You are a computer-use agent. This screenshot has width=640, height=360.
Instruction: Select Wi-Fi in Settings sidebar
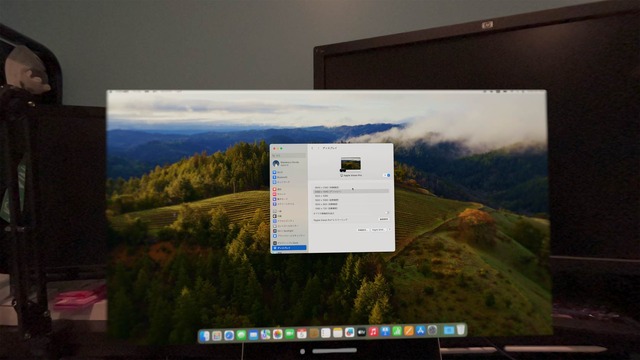coord(289,172)
